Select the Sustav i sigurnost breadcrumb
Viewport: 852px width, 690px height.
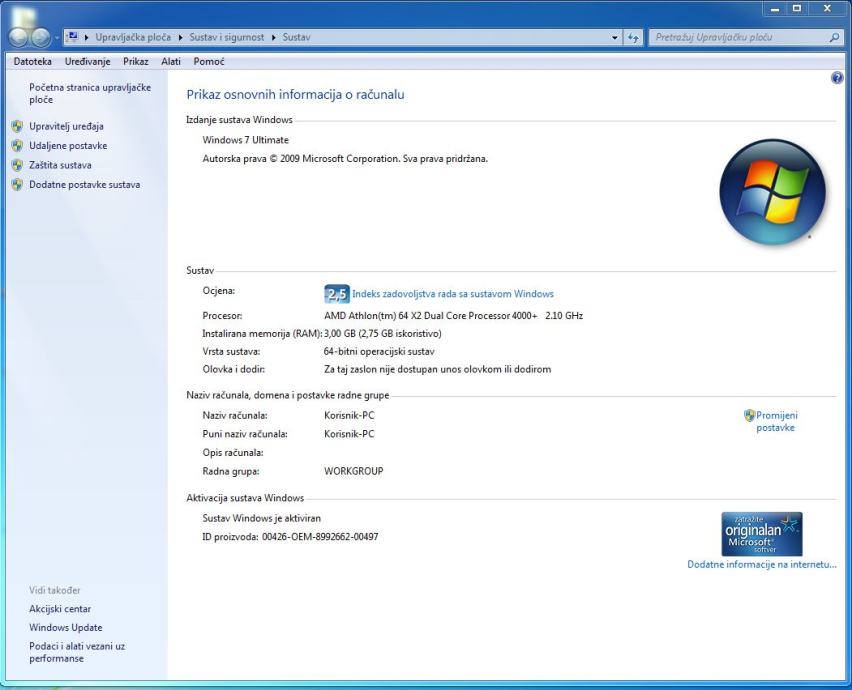[227, 37]
